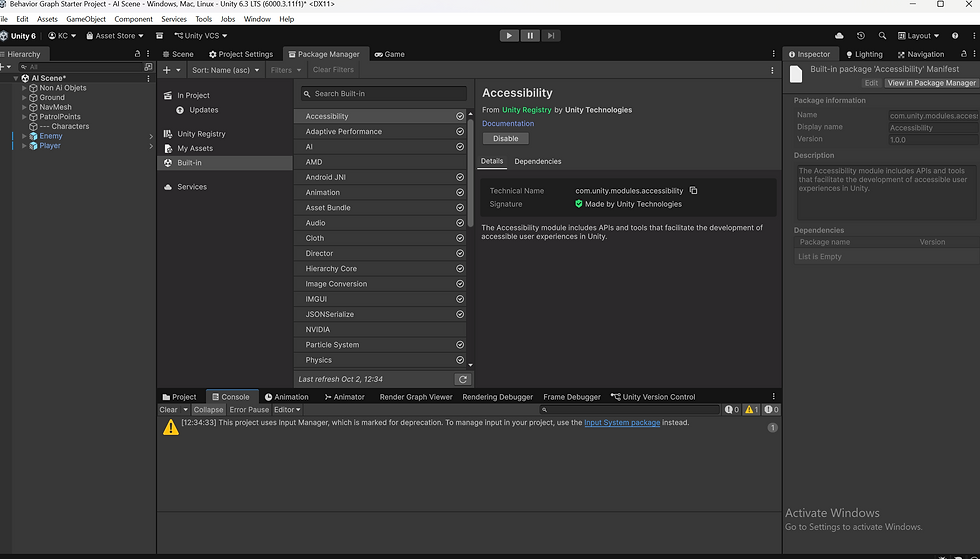Switch to the Unity Version Control tab
980x559 pixels.
pyautogui.click(x=653, y=397)
